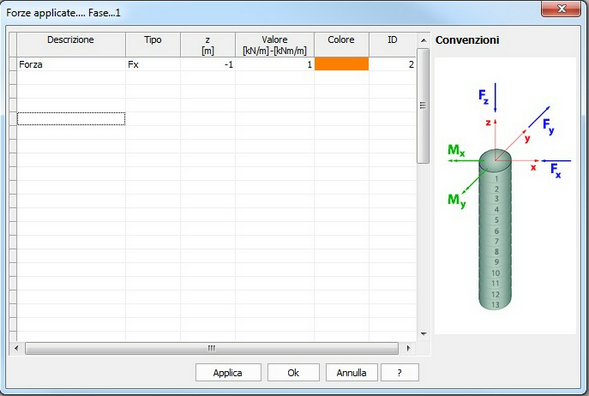Click the vertical scrollbar up arrow
The image size is (589, 396).
pyautogui.click(x=423, y=40)
